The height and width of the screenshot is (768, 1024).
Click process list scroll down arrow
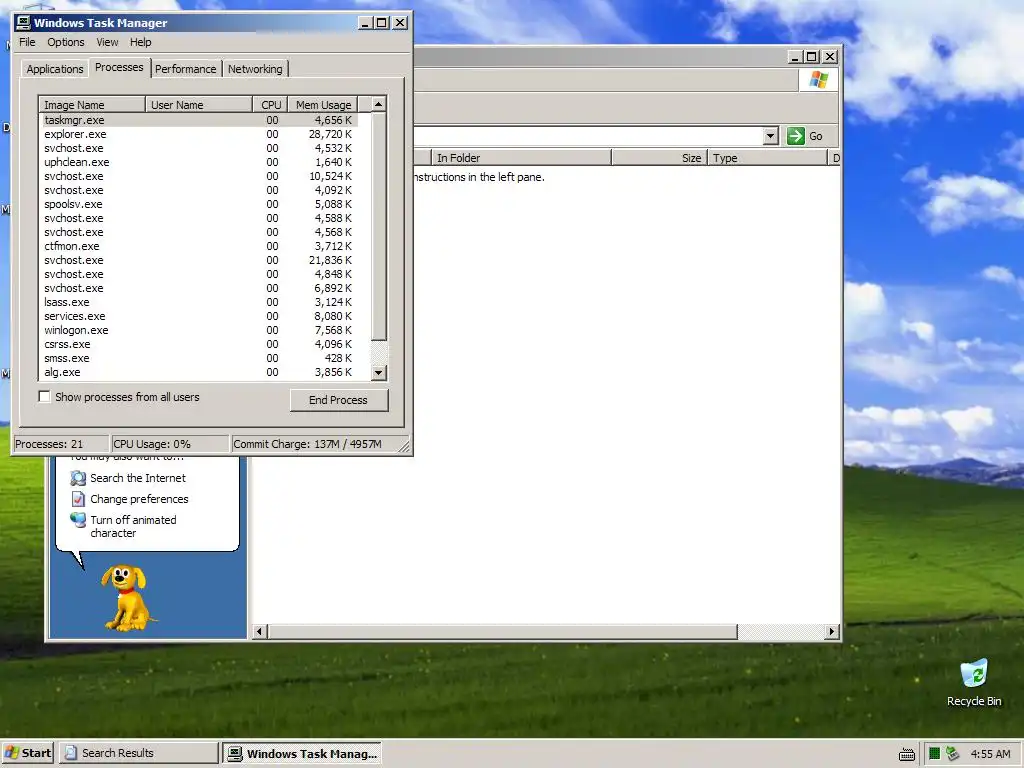379,373
